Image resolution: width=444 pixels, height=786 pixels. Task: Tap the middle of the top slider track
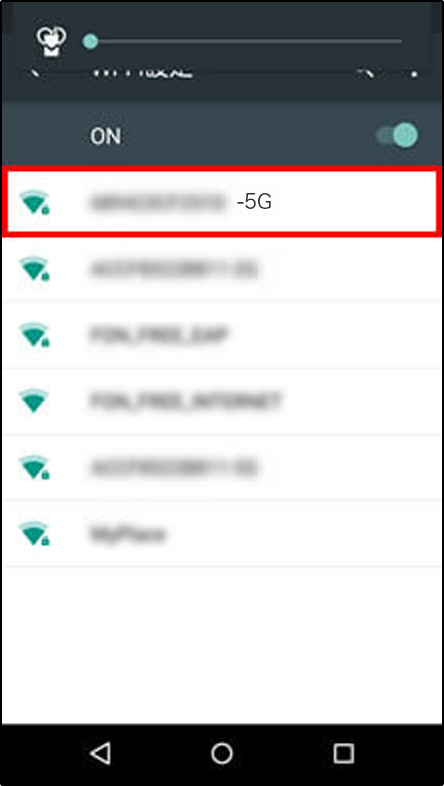pyautogui.click(x=243, y=41)
